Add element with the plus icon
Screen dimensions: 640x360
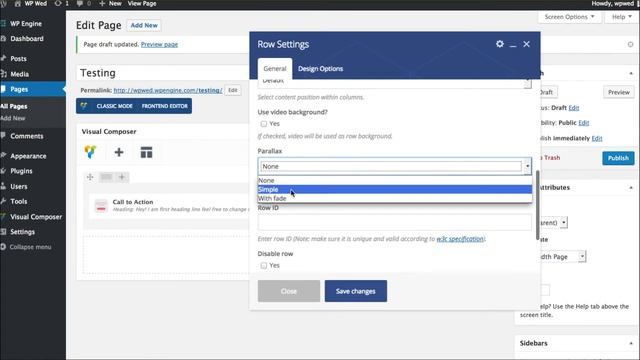click(x=119, y=152)
